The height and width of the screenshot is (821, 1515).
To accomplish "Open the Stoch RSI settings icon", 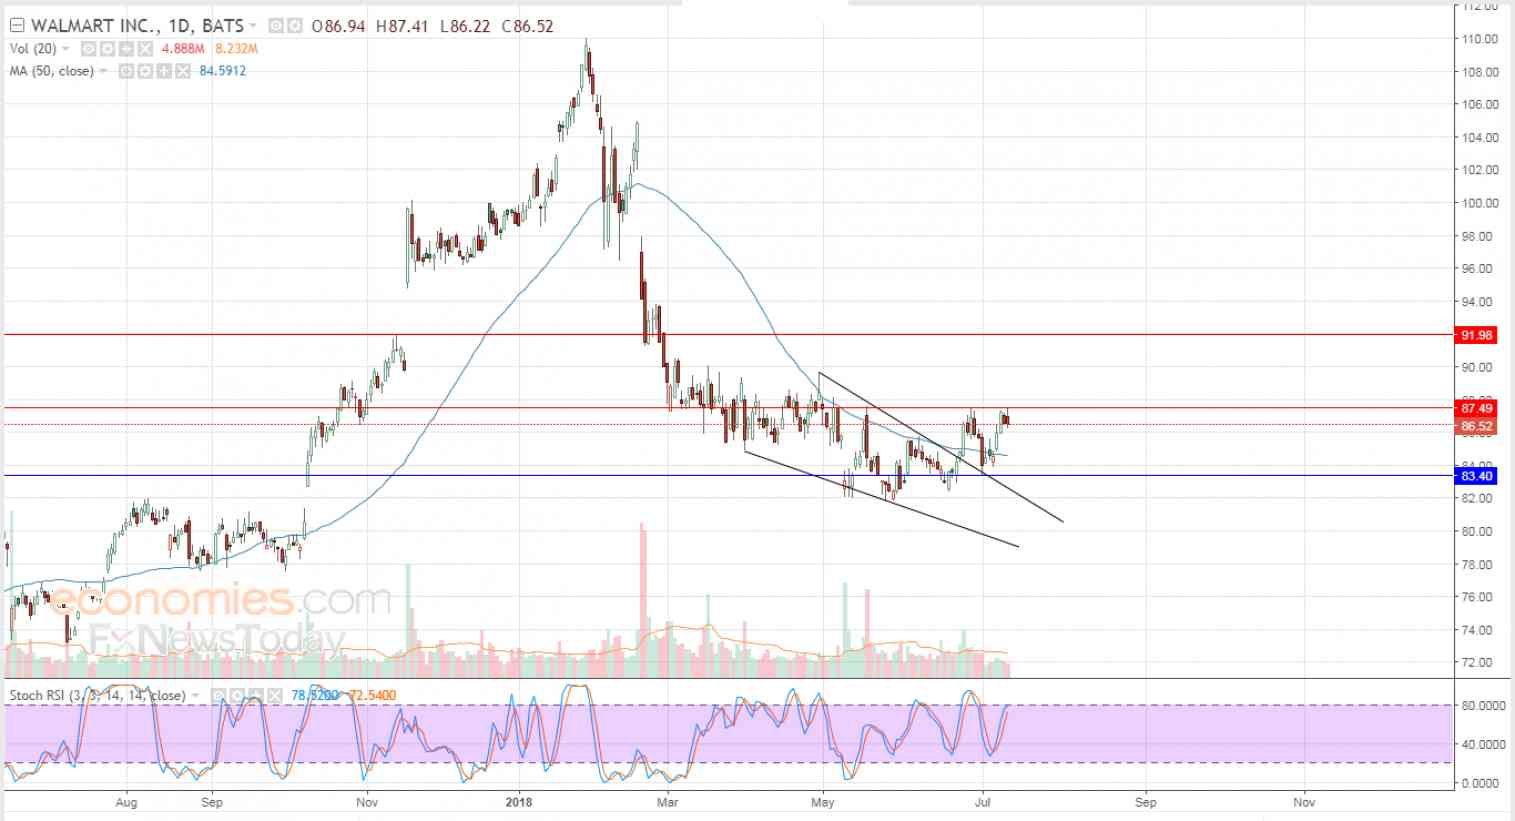I will tap(236, 695).
